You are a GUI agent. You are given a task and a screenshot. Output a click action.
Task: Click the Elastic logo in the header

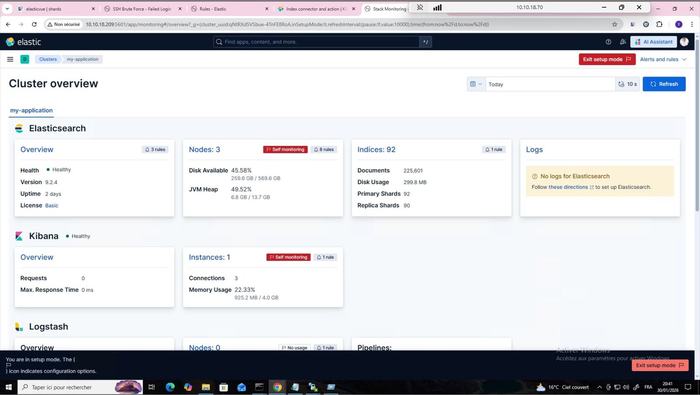pyautogui.click(x=24, y=42)
